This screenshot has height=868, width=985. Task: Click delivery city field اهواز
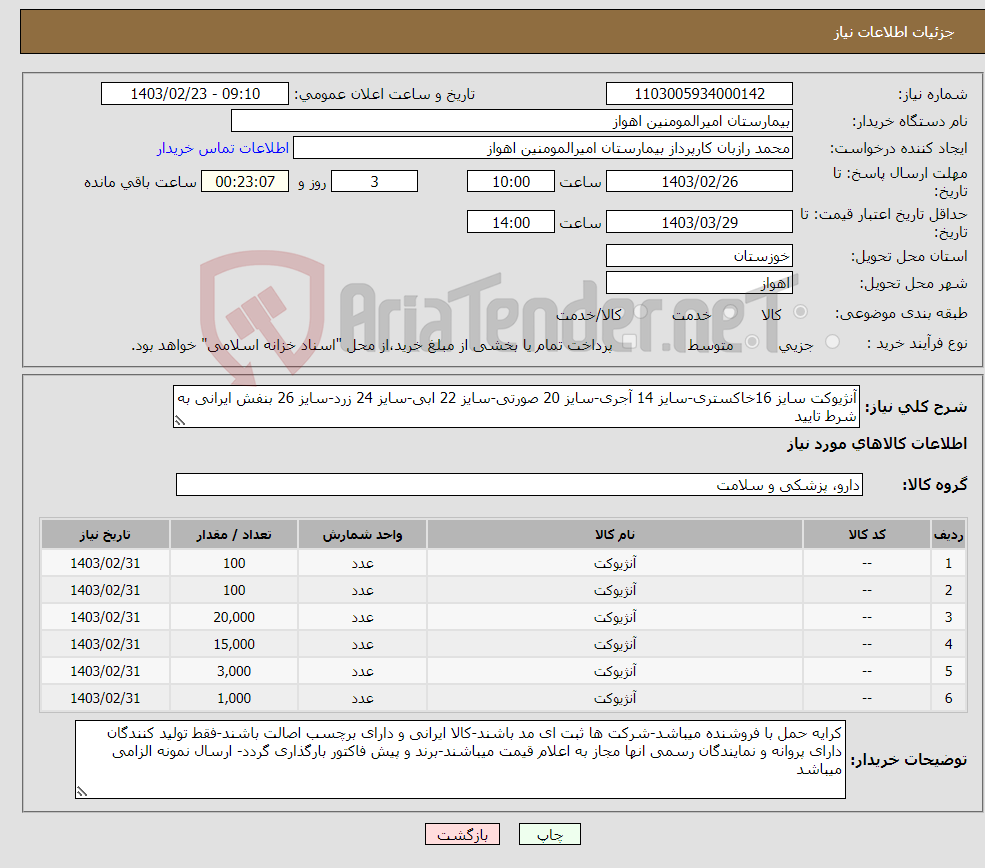[x=699, y=283]
